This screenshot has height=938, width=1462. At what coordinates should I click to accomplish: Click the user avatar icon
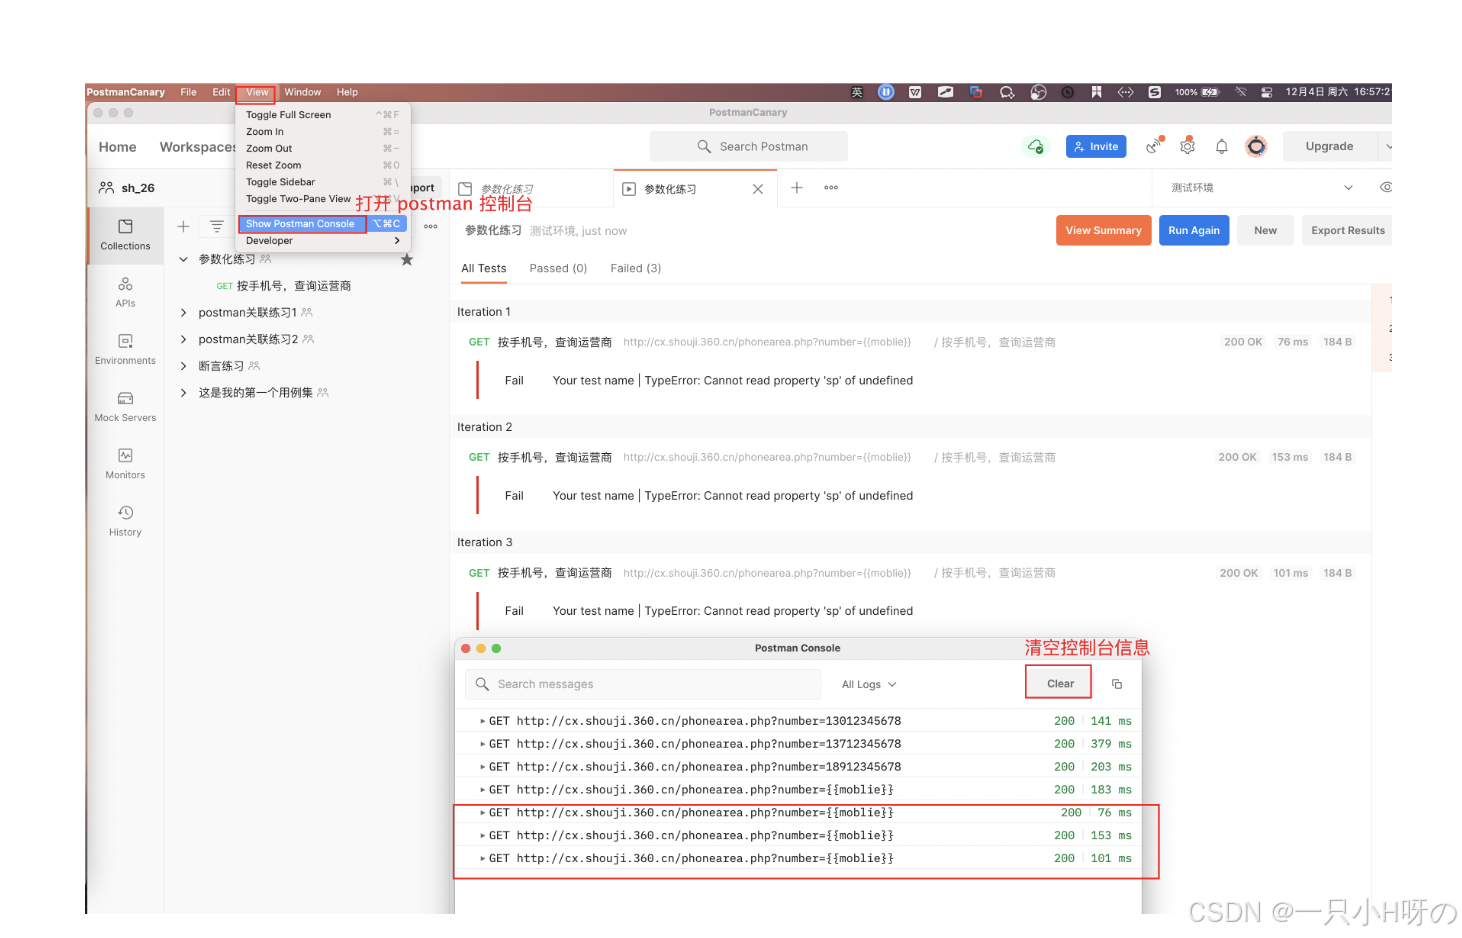(1256, 146)
